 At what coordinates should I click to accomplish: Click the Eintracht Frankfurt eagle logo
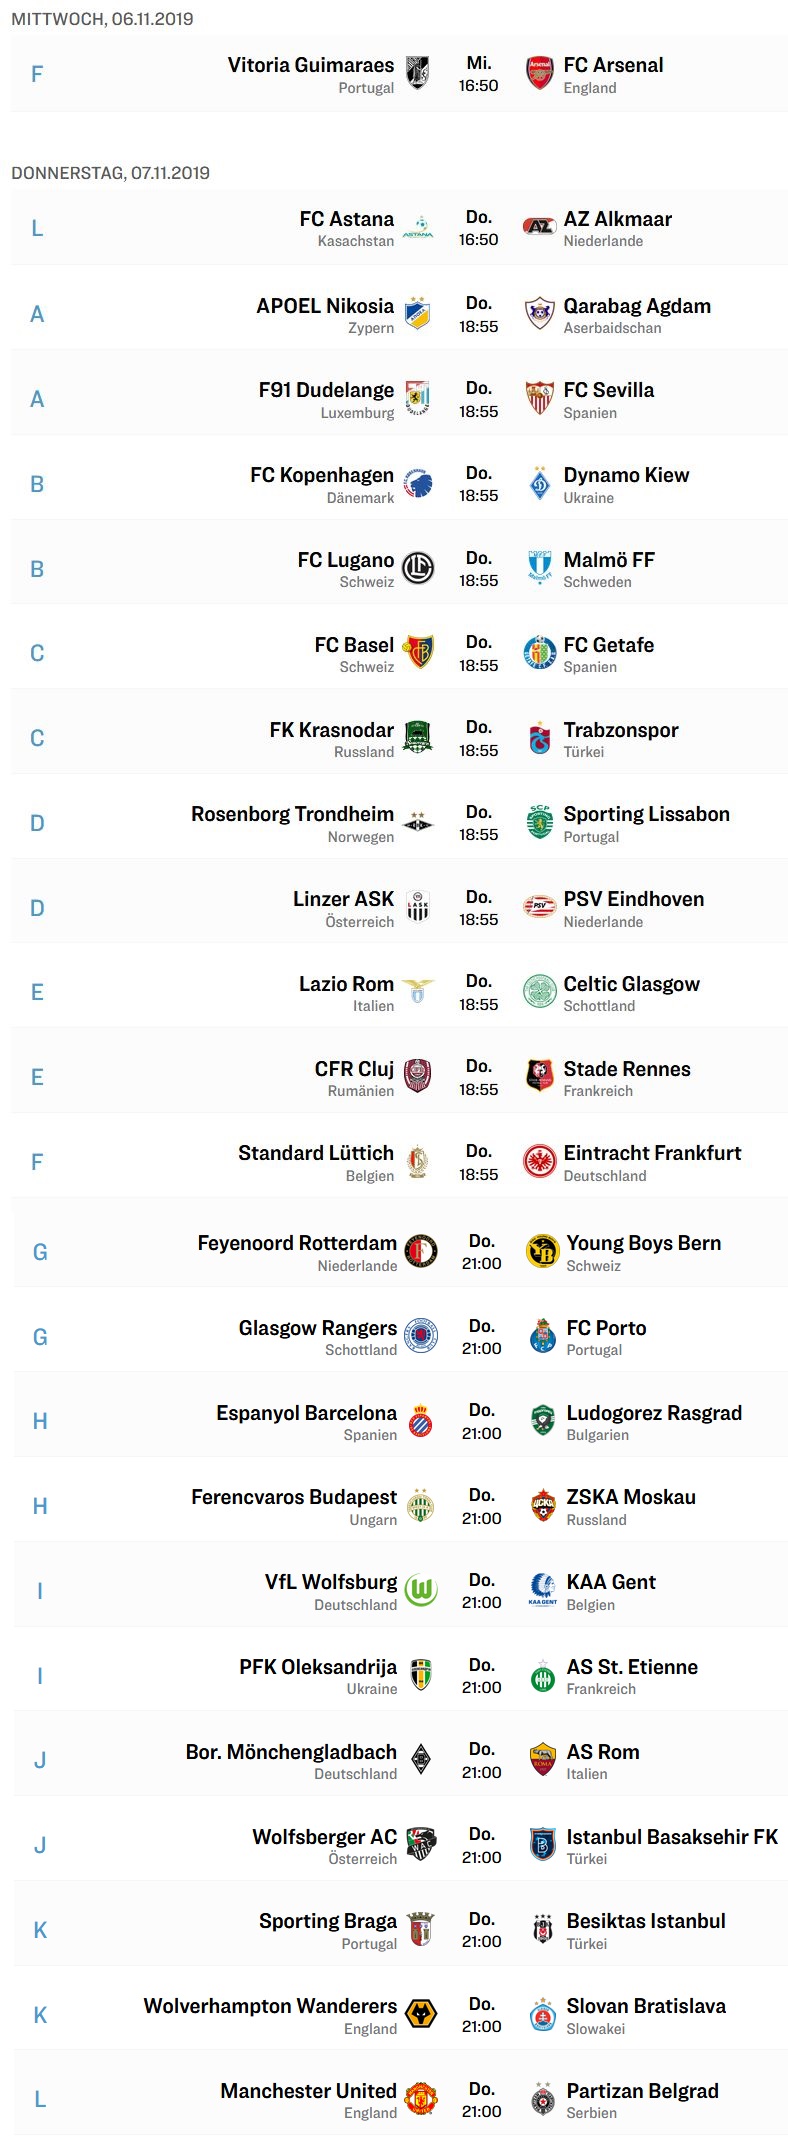pos(540,1161)
